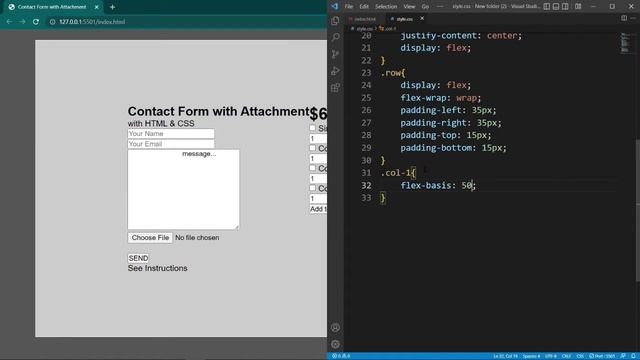Click inside the message textarea
The height and width of the screenshot is (360, 640).
[184, 189]
